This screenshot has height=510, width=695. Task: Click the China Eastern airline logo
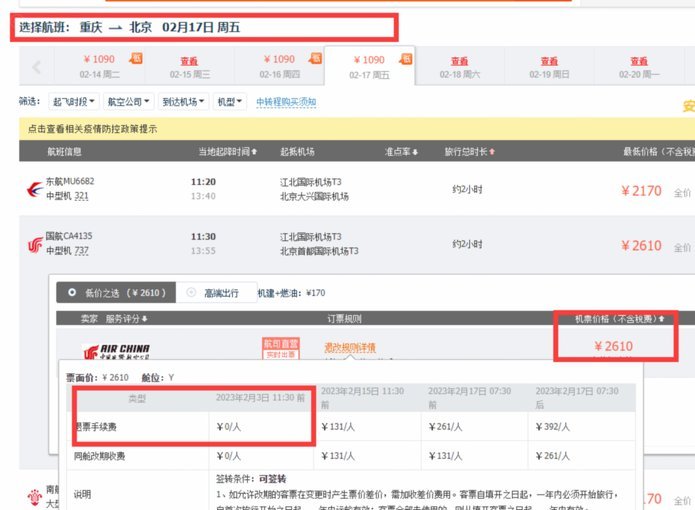35,189
